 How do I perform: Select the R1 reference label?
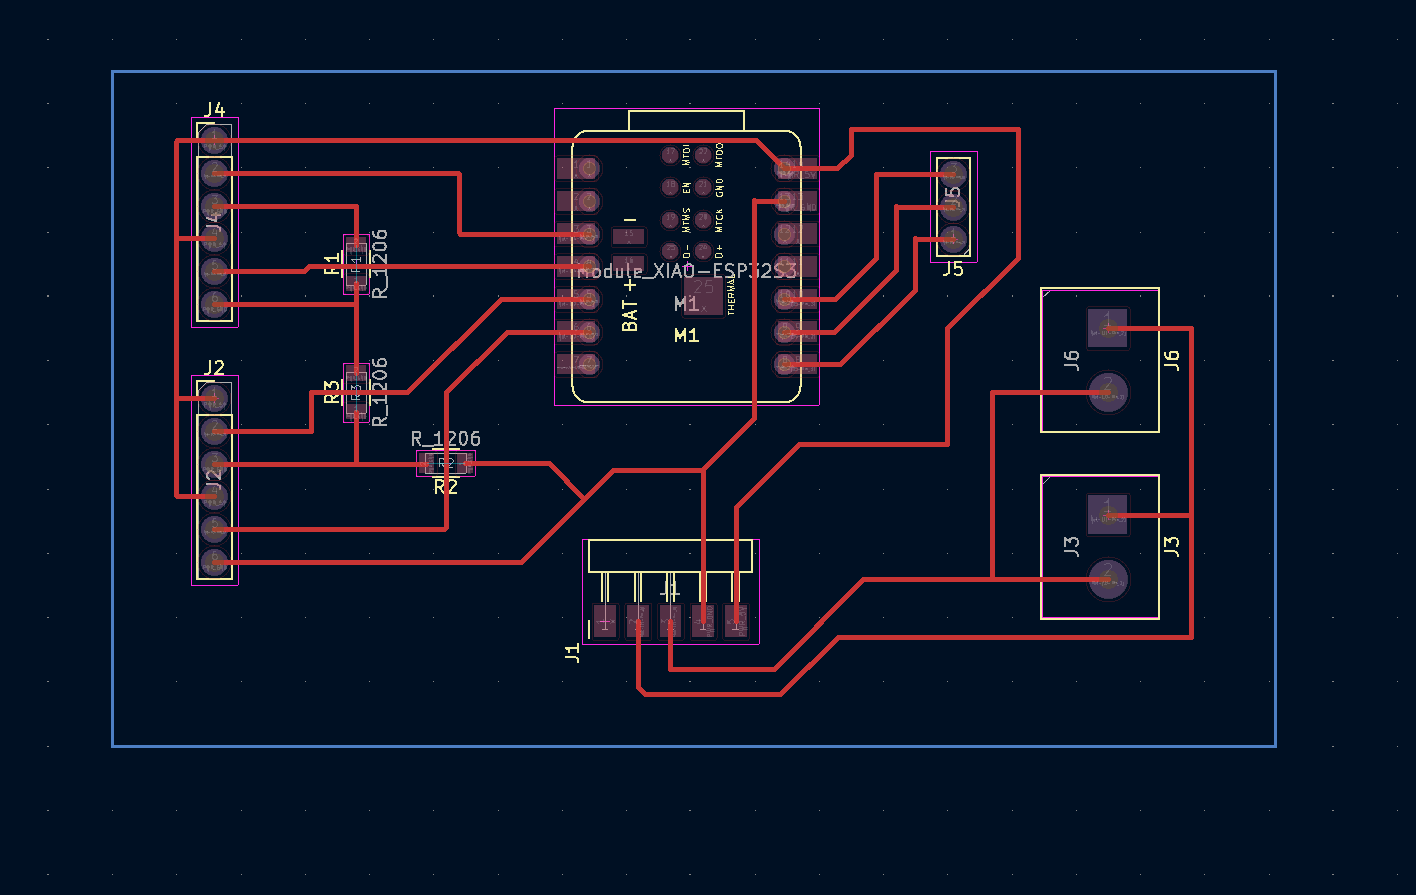[x=332, y=265]
